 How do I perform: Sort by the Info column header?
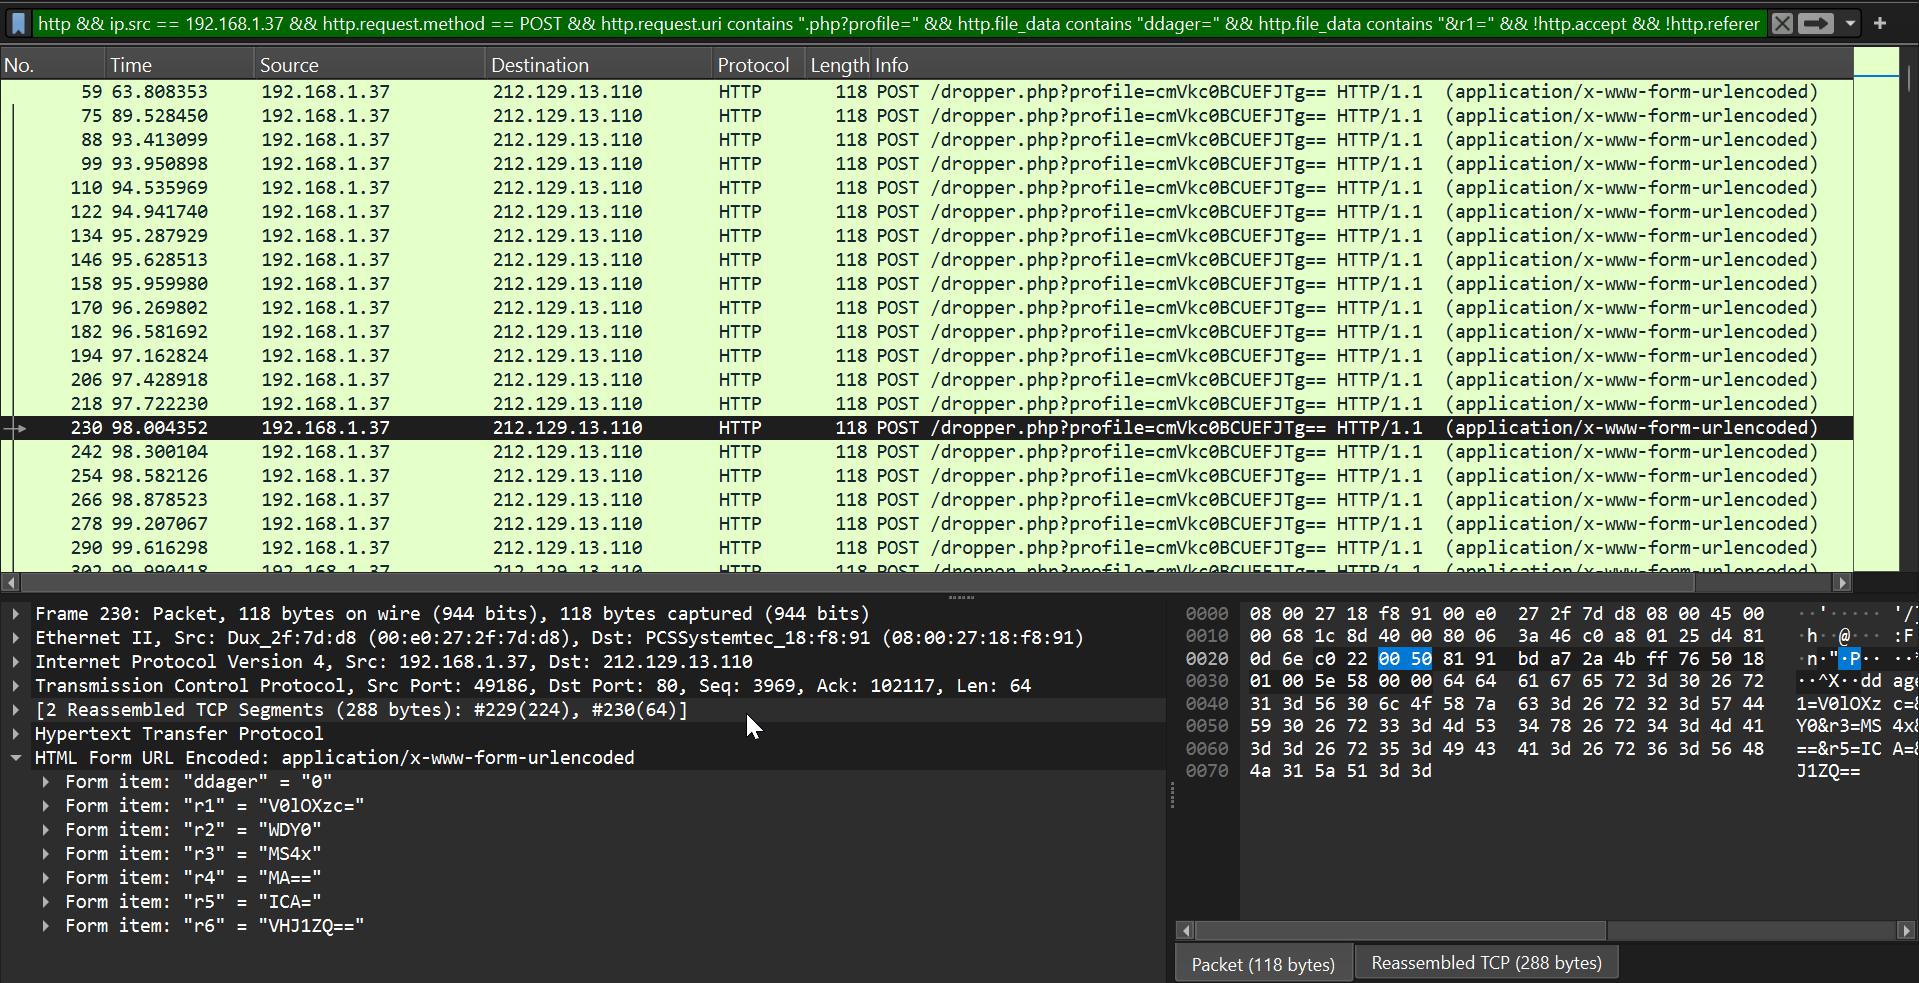click(x=1362, y=65)
